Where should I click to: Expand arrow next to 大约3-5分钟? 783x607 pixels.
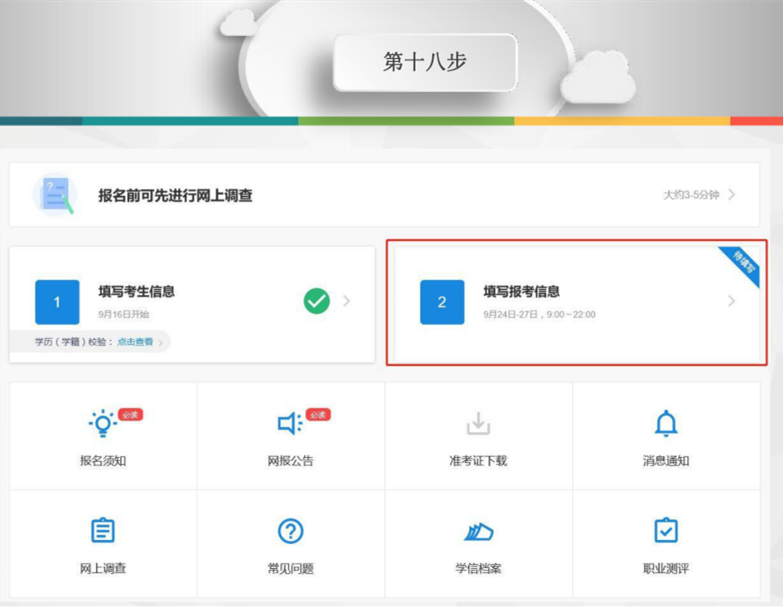point(732,195)
